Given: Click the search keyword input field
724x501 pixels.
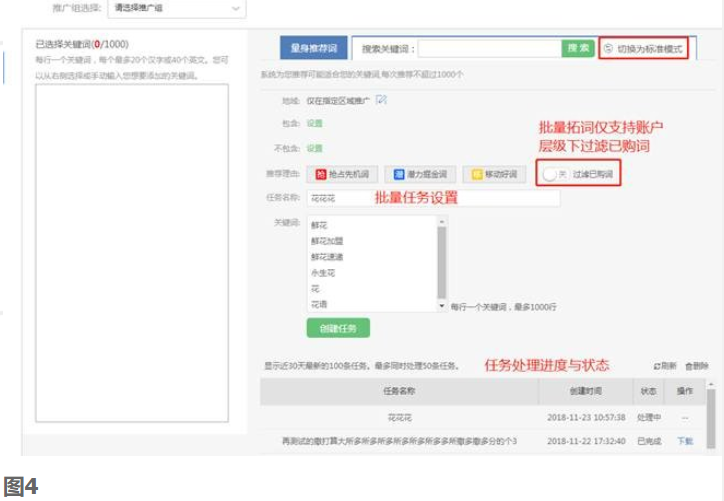Looking at the screenshot, I should coord(489,48).
